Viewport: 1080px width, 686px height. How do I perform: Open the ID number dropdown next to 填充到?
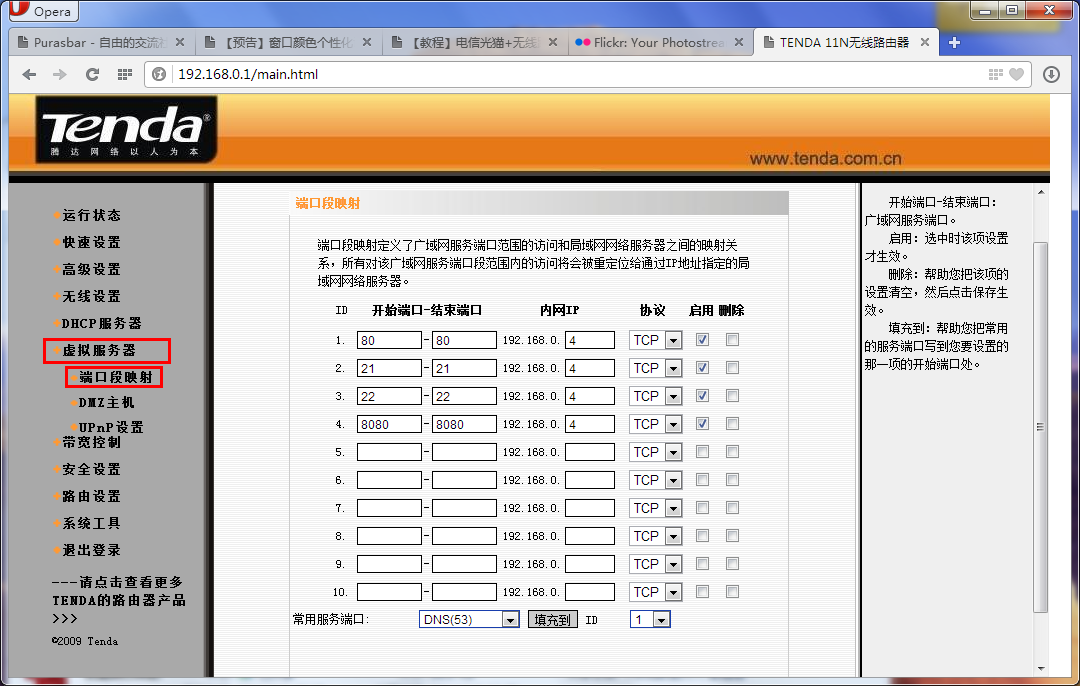[x=660, y=620]
